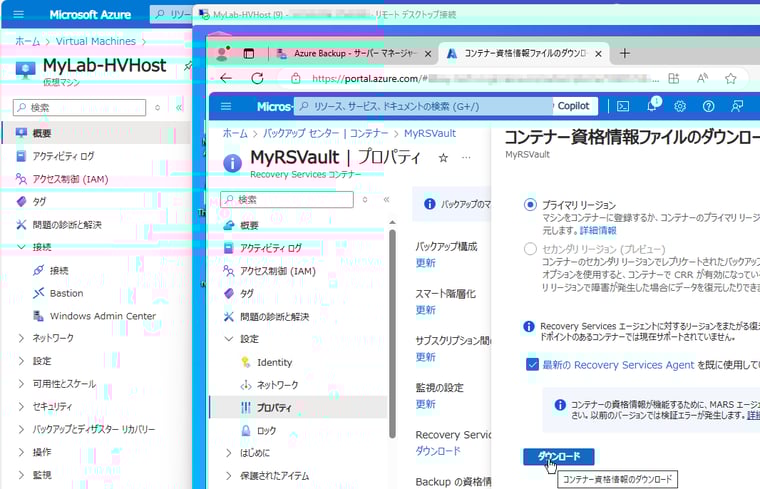Focus portal search box リソース、サービス
The height and width of the screenshot is (489, 760).
click(x=423, y=106)
